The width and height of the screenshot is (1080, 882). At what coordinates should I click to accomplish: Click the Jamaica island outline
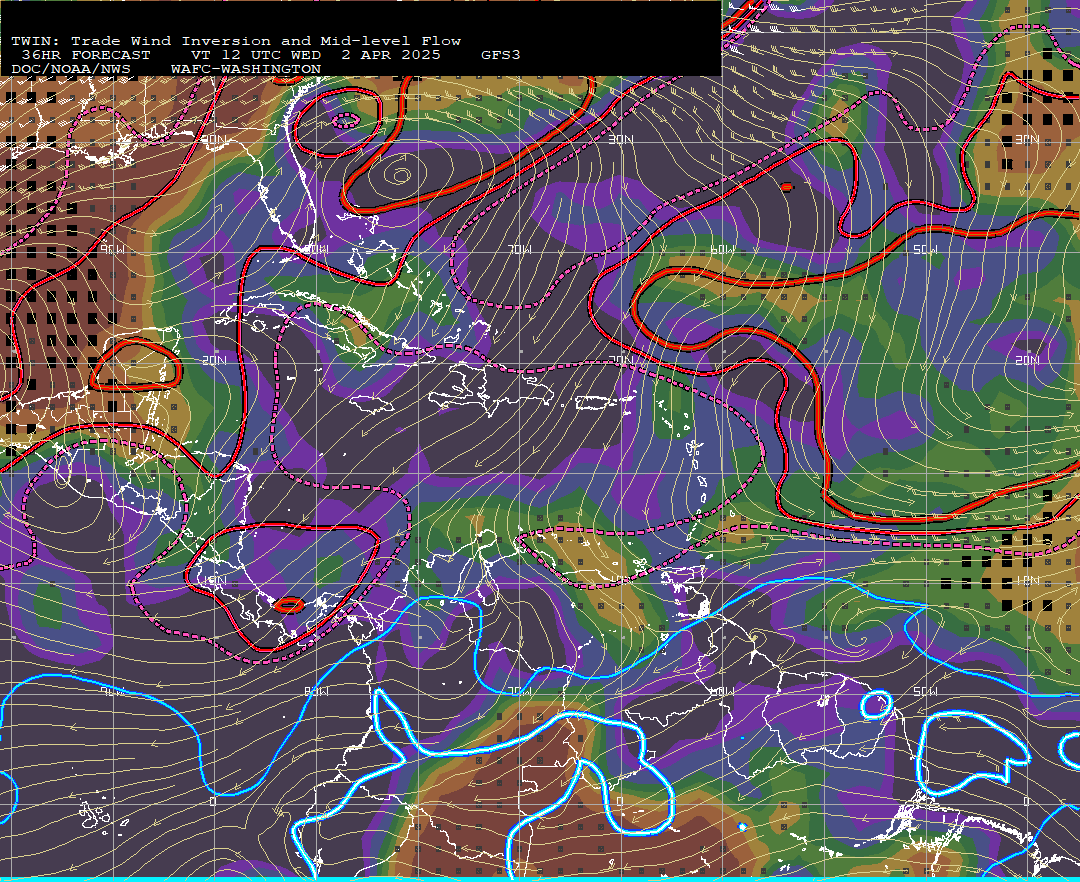[371, 404]
